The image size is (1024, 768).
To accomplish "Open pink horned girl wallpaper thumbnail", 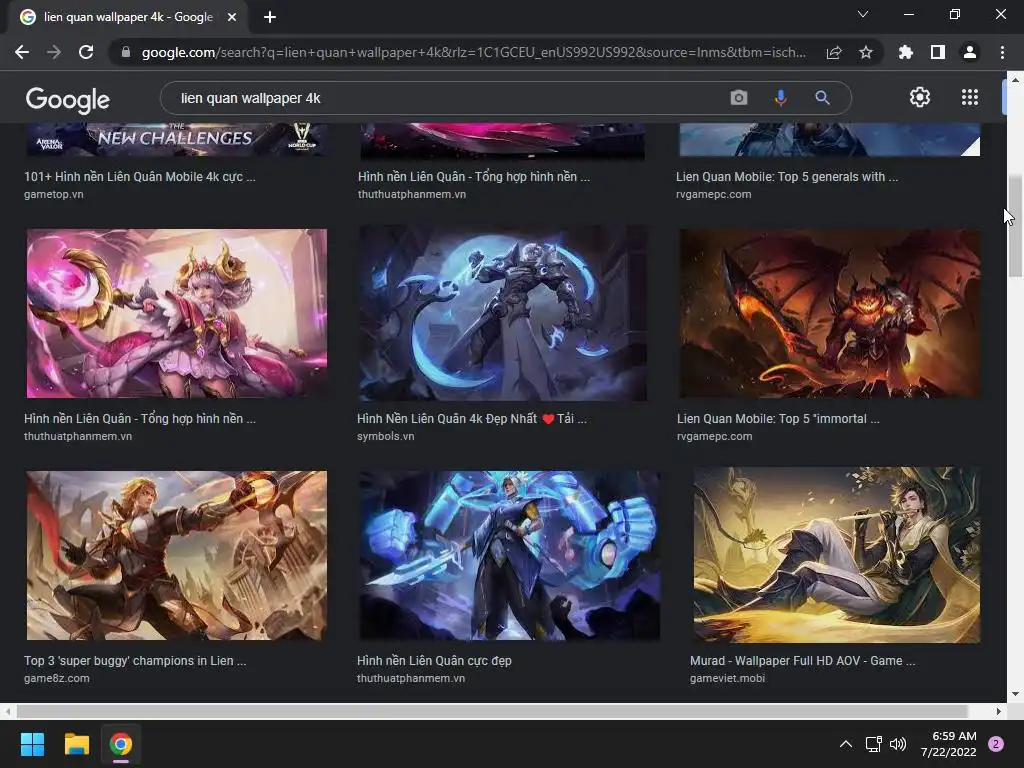I will [x=177, y=313].
